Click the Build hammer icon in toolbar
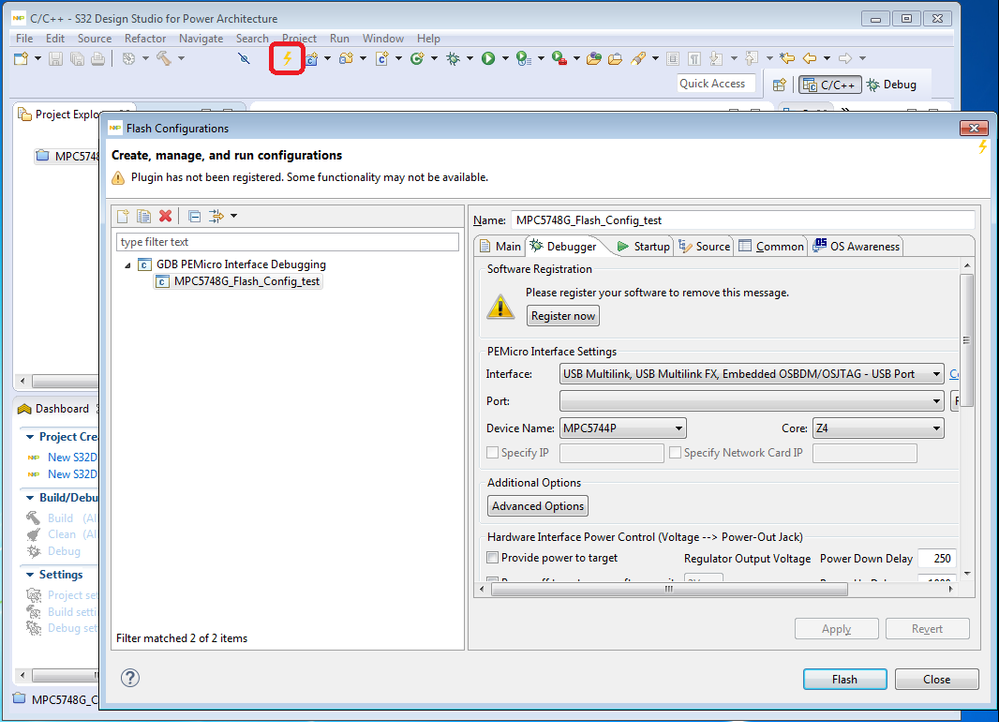The height and width of the screenshot is (722, 999). (x=164, y=59)
